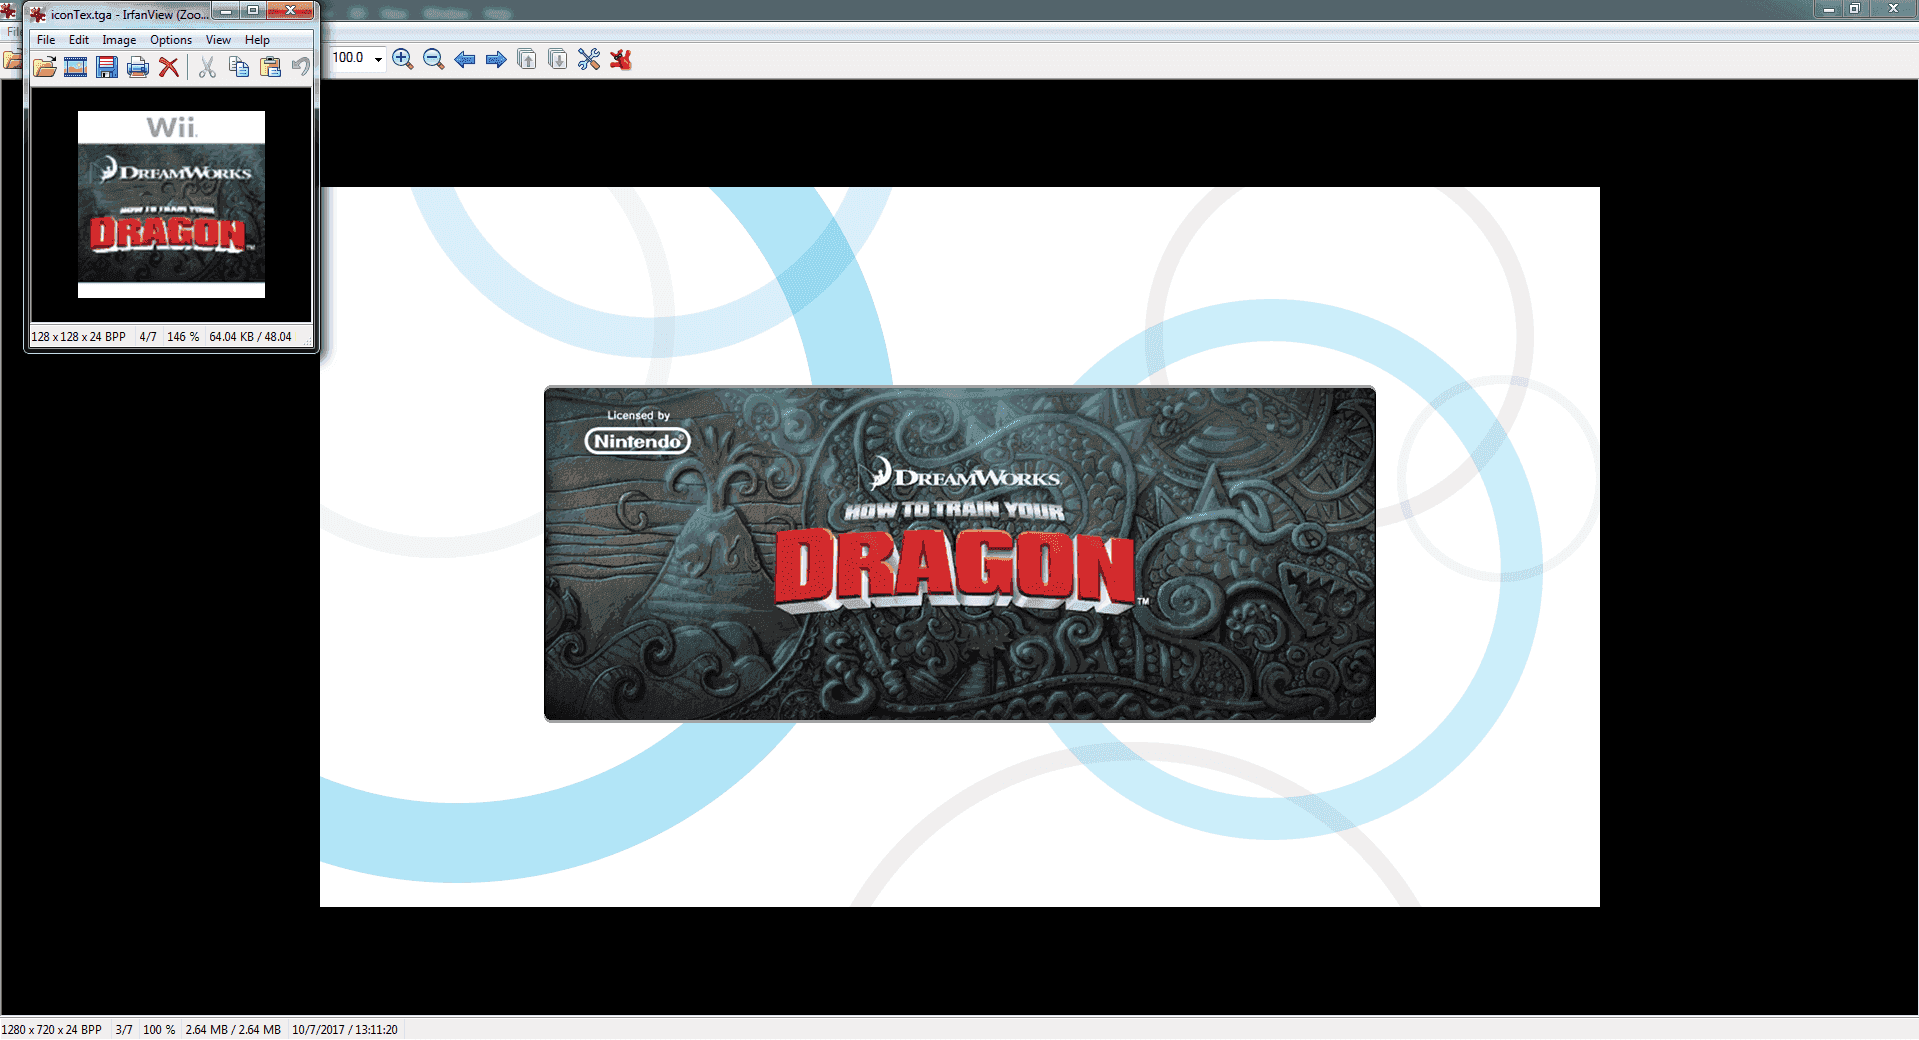Minimize the iconTex.tga window

(x=227, y=11)
